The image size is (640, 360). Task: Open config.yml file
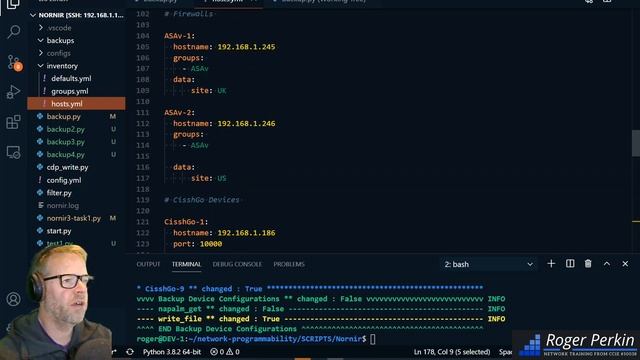pyautogui.click(x=76, y=180)
